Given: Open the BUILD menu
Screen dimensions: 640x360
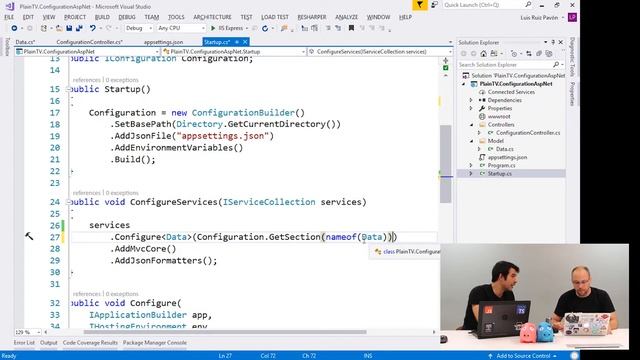Looking at the screenshot, I should 102,17.
